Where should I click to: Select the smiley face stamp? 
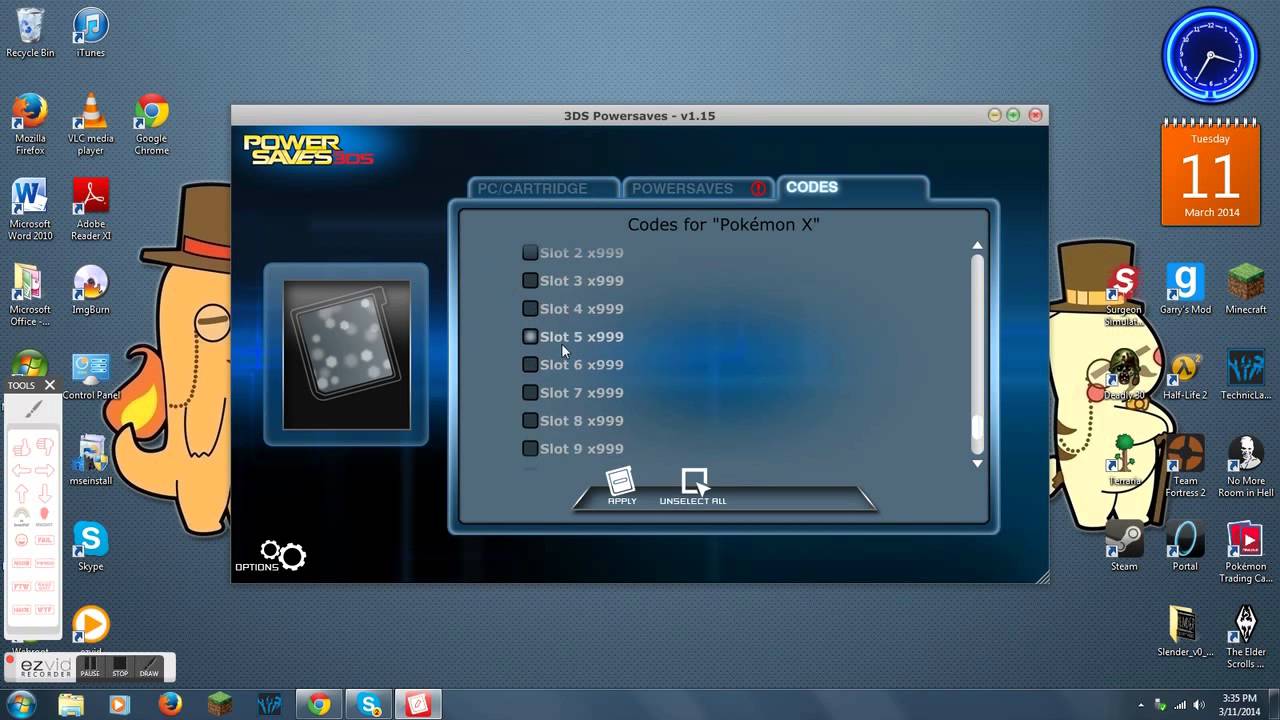(x=21, y=540)
